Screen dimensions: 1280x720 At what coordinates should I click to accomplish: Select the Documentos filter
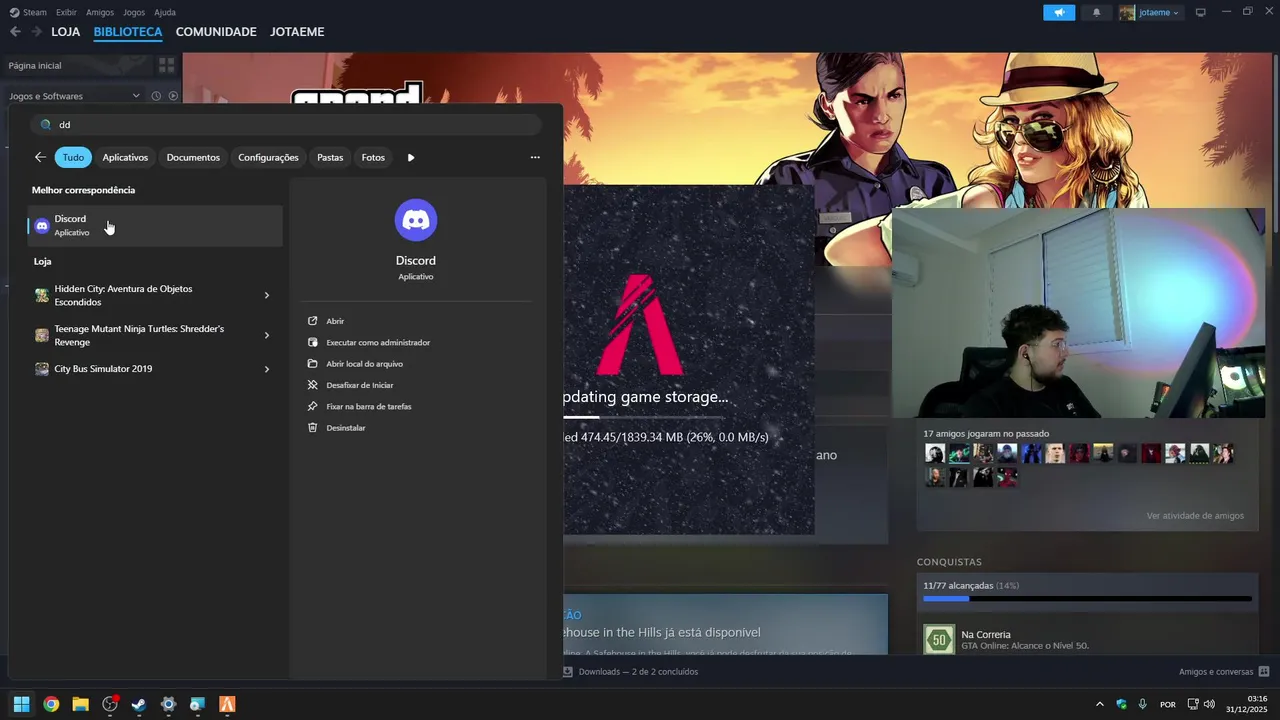tap(193, 157)
